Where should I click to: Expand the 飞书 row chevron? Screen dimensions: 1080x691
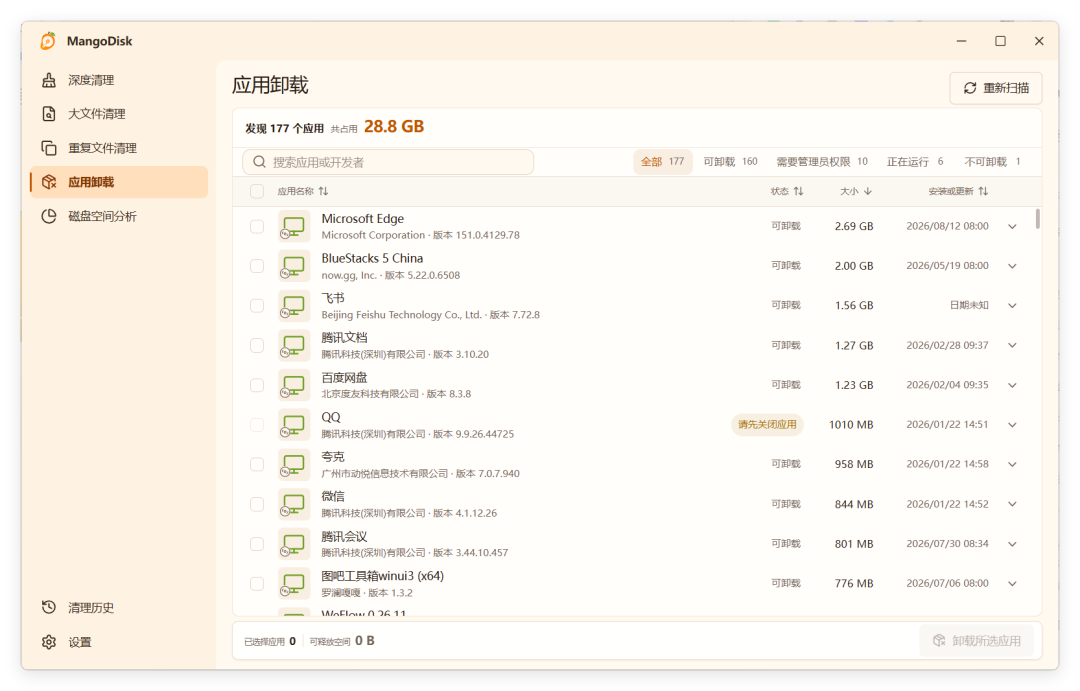coord(1012,305)
